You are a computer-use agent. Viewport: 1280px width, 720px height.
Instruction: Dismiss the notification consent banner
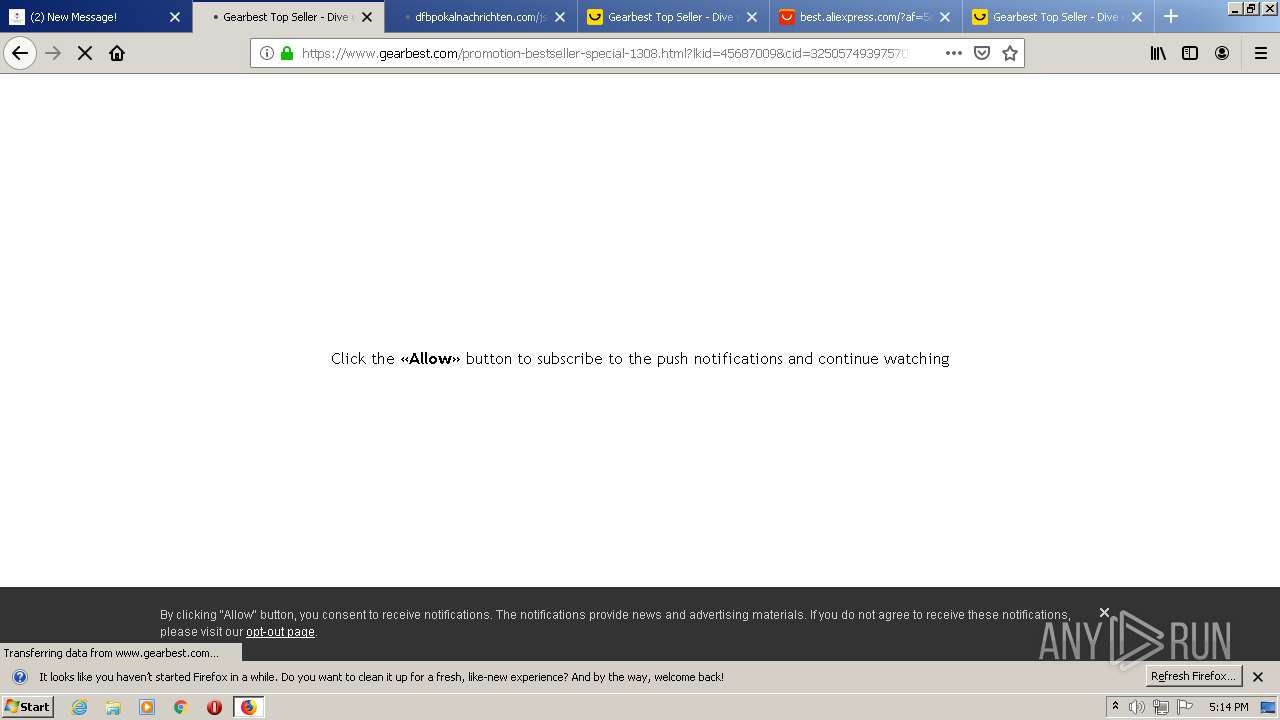pos(1104,612)
